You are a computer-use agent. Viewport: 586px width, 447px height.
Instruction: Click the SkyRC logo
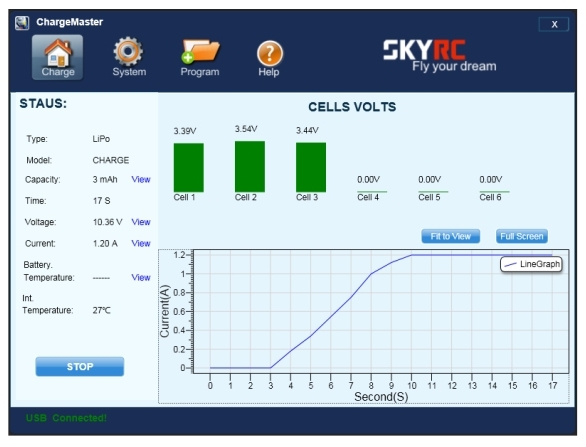click(x=440, y=55)
